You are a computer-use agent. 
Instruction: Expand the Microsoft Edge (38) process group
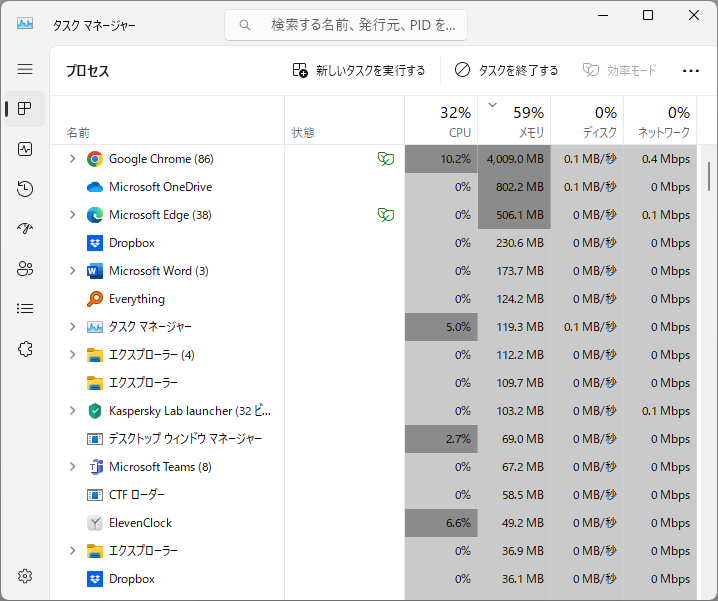[x=72, y=215]
